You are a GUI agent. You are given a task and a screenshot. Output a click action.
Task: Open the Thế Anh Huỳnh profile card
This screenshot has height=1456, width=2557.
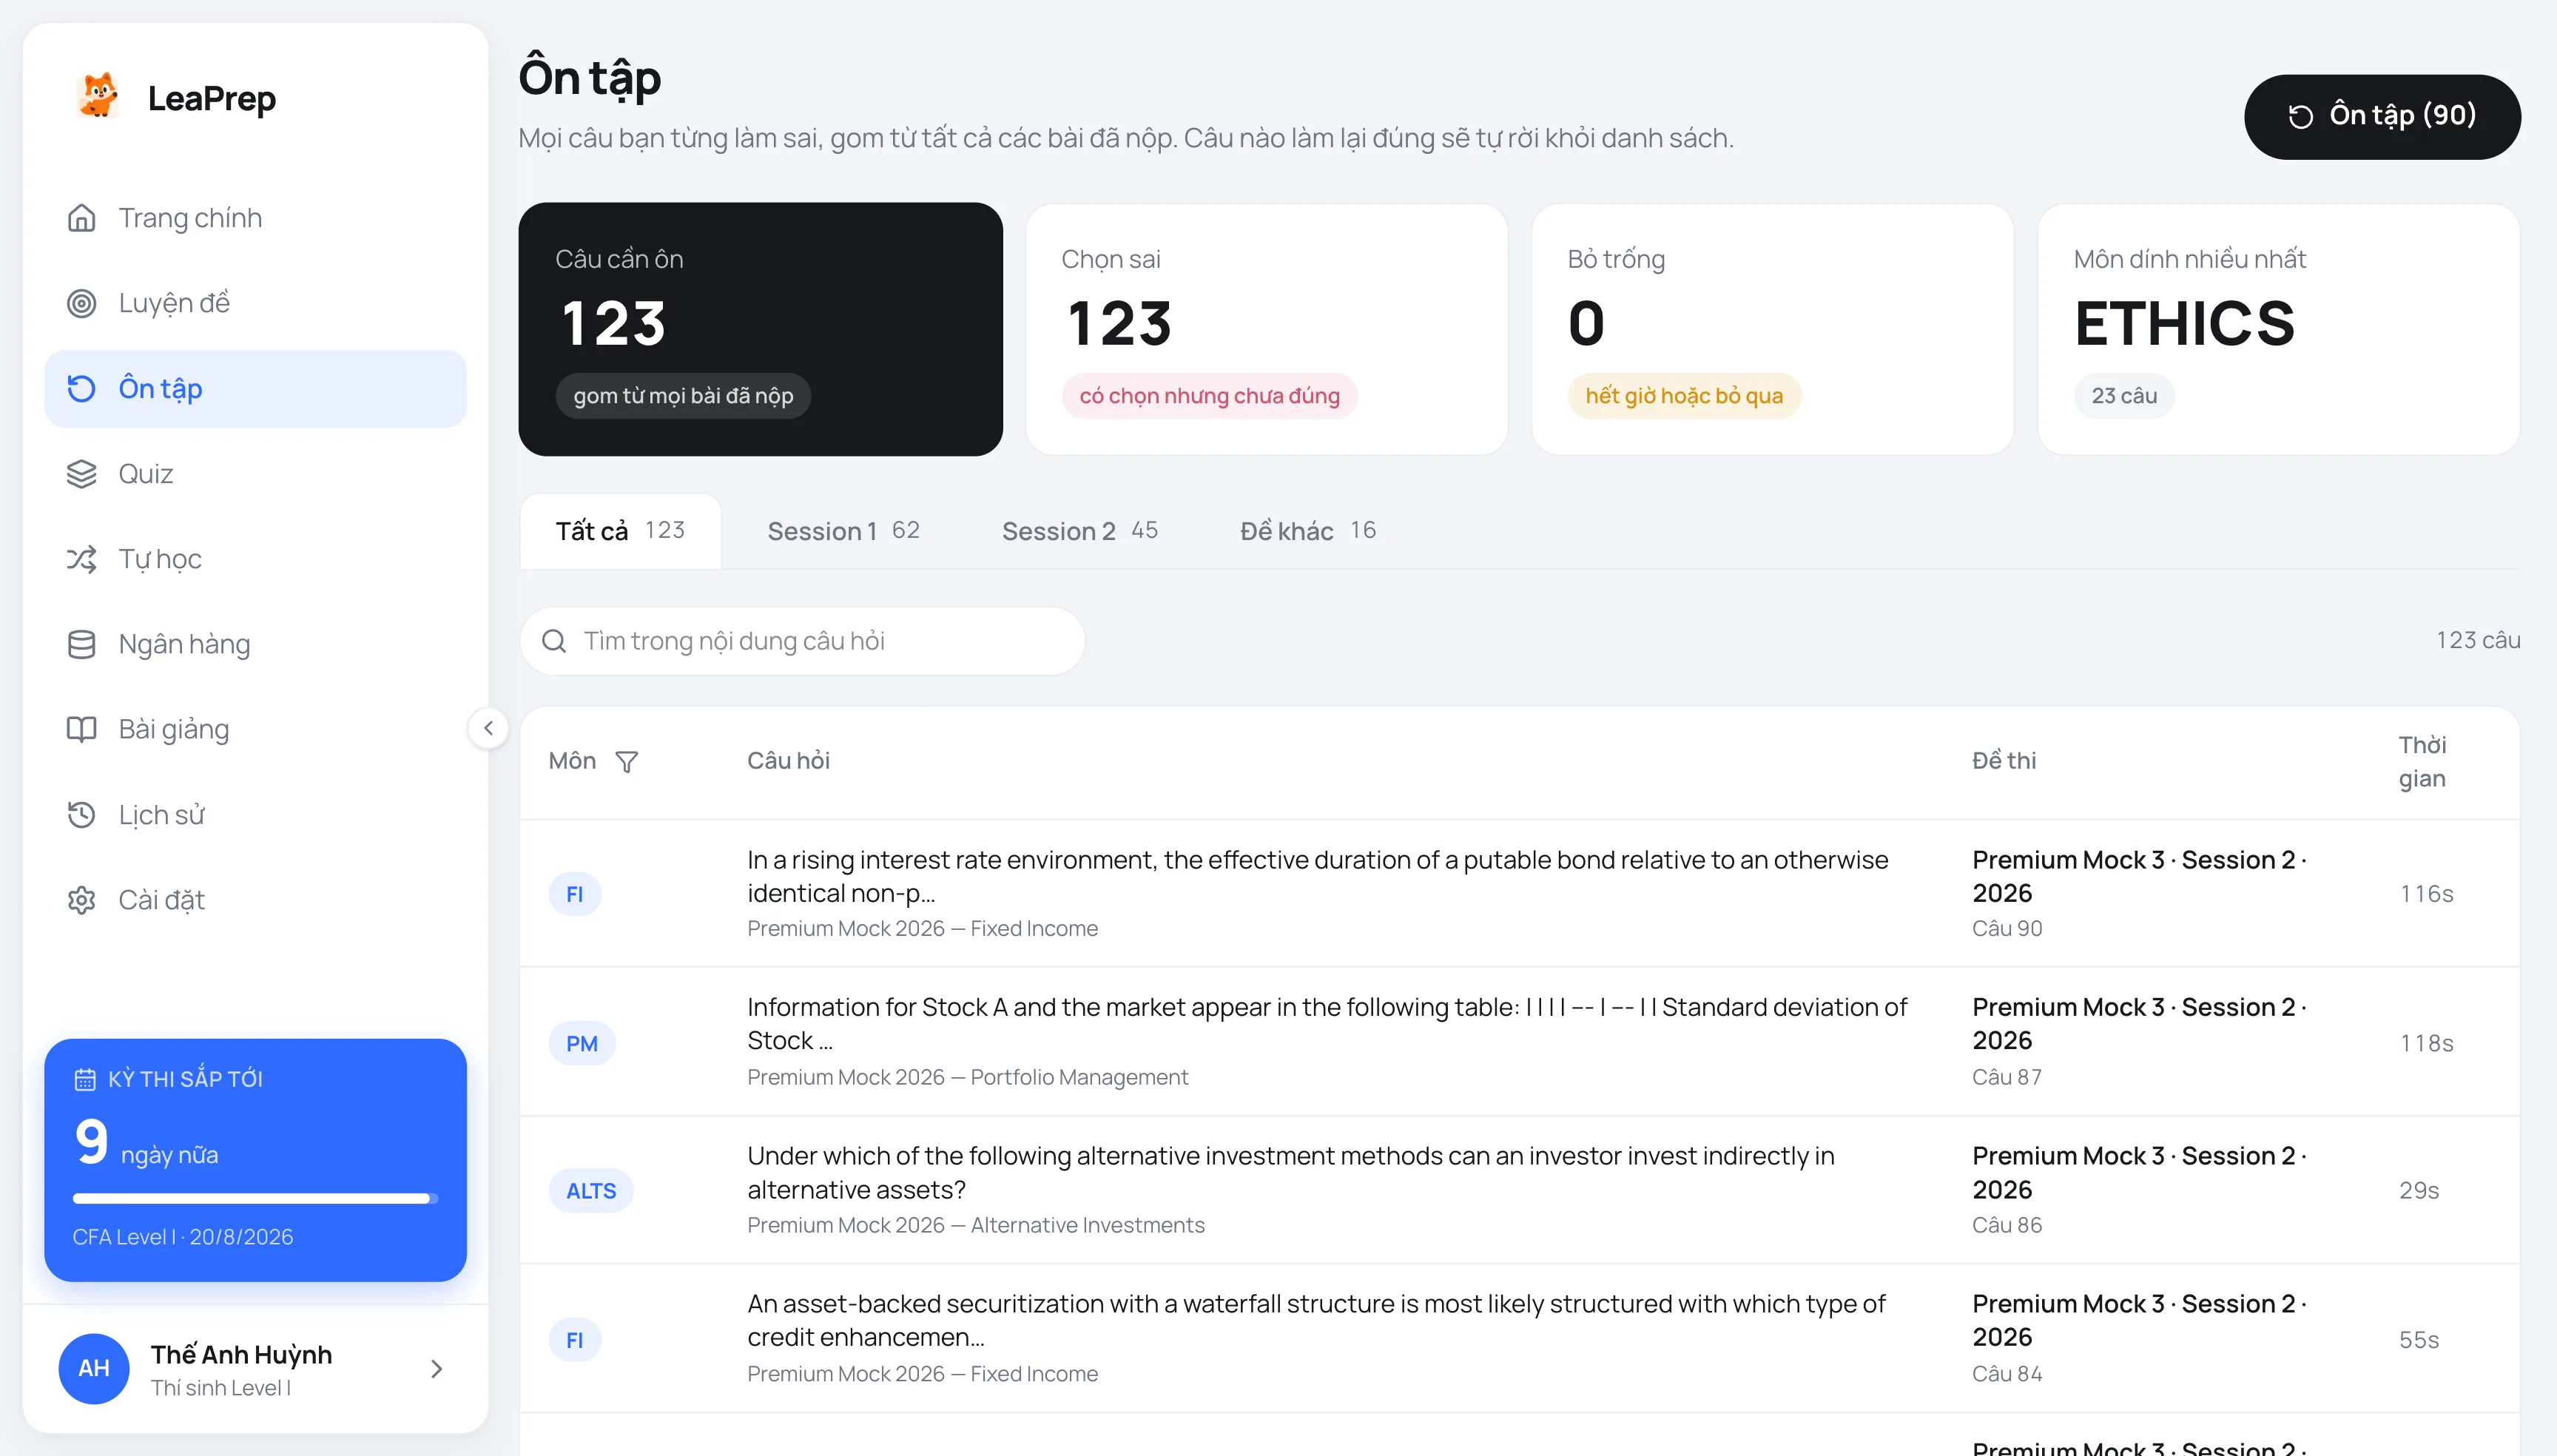point(255,1369)
